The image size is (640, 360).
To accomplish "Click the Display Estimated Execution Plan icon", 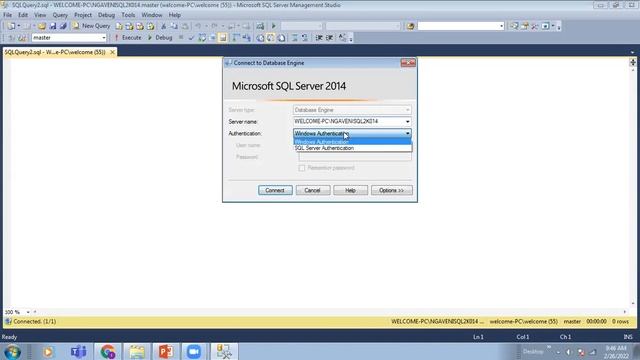I will [202, 38].
